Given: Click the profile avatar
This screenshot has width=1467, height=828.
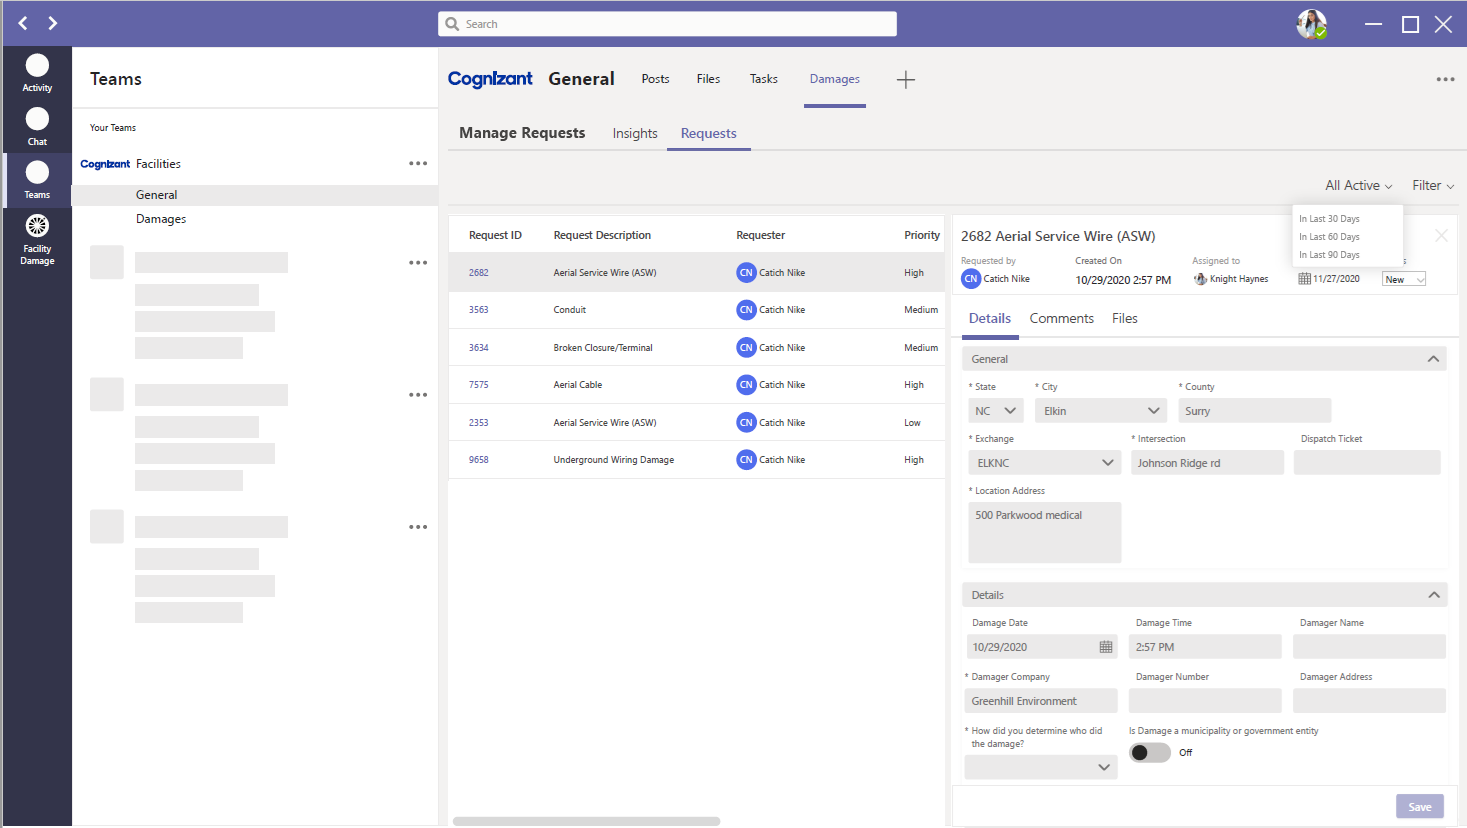Looking at the screenshot, I should click(x=1311, y=24).
